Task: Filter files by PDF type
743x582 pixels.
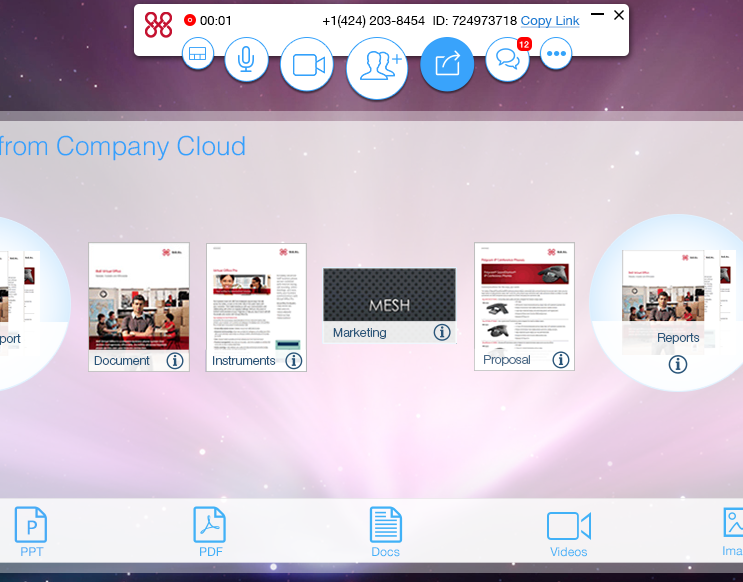Action: 210,531
